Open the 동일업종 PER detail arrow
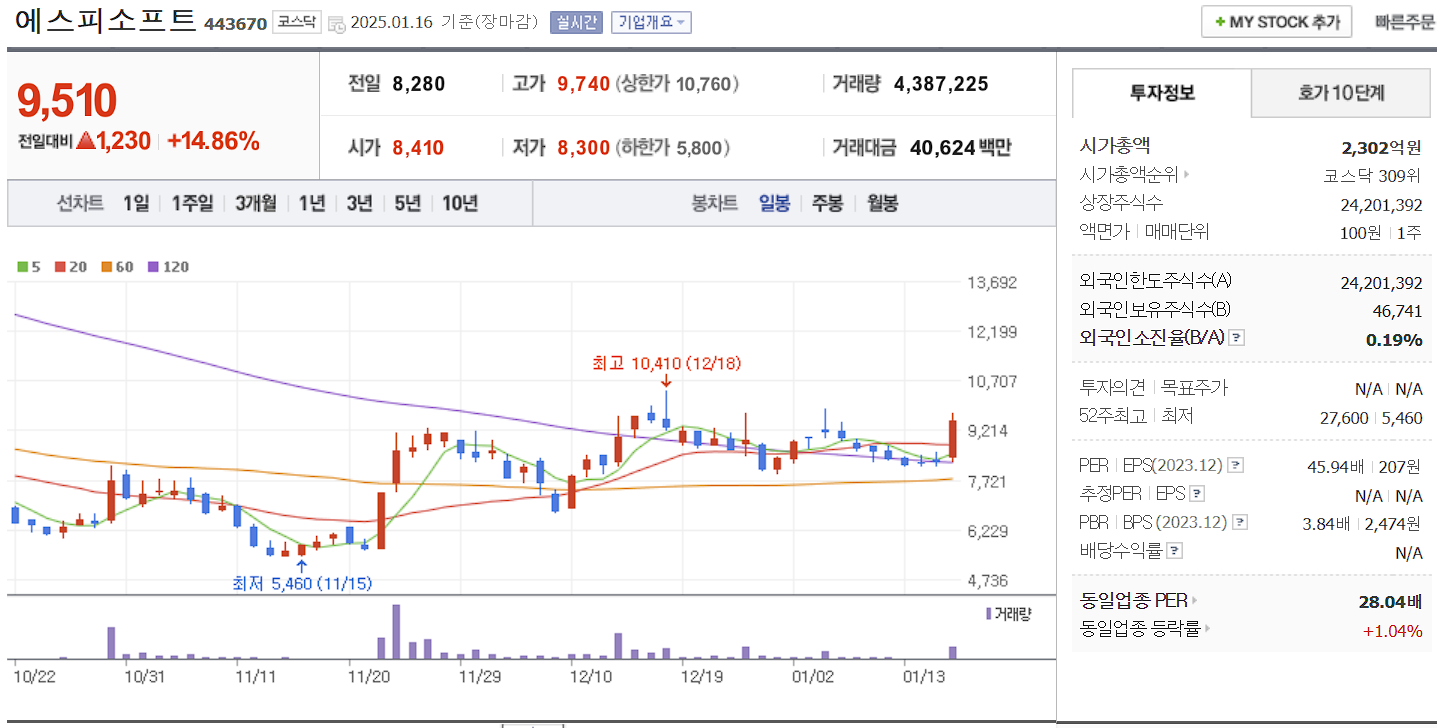This screenshot has width=1437, height=728. pos(1196,600)
